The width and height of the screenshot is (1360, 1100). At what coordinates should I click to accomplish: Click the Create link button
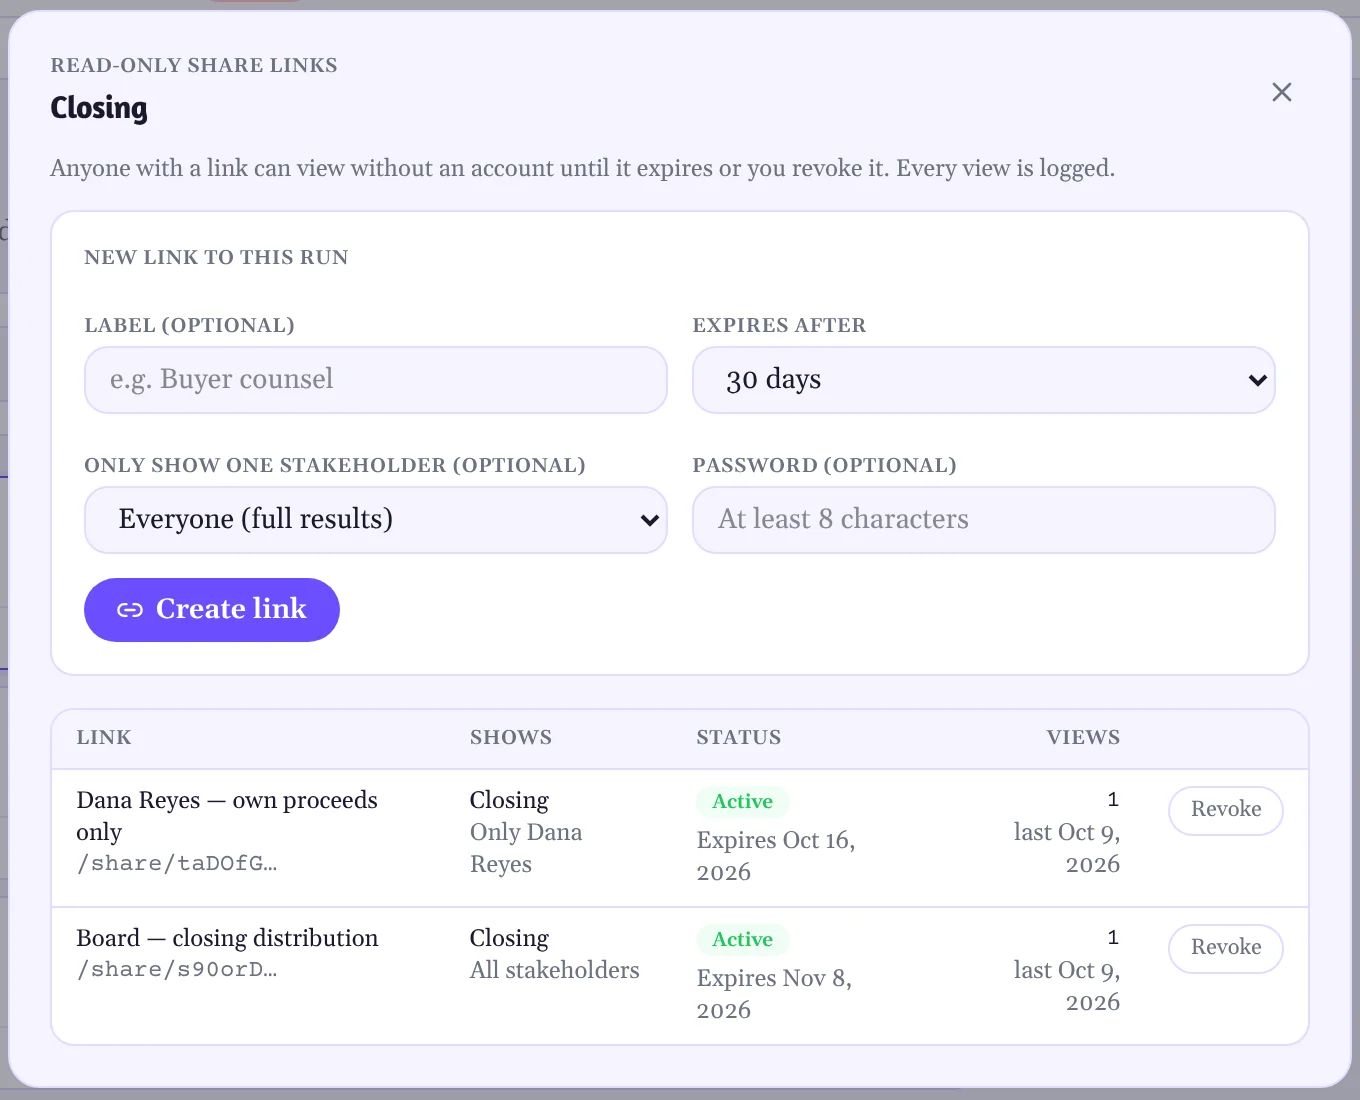click(212, 610)
